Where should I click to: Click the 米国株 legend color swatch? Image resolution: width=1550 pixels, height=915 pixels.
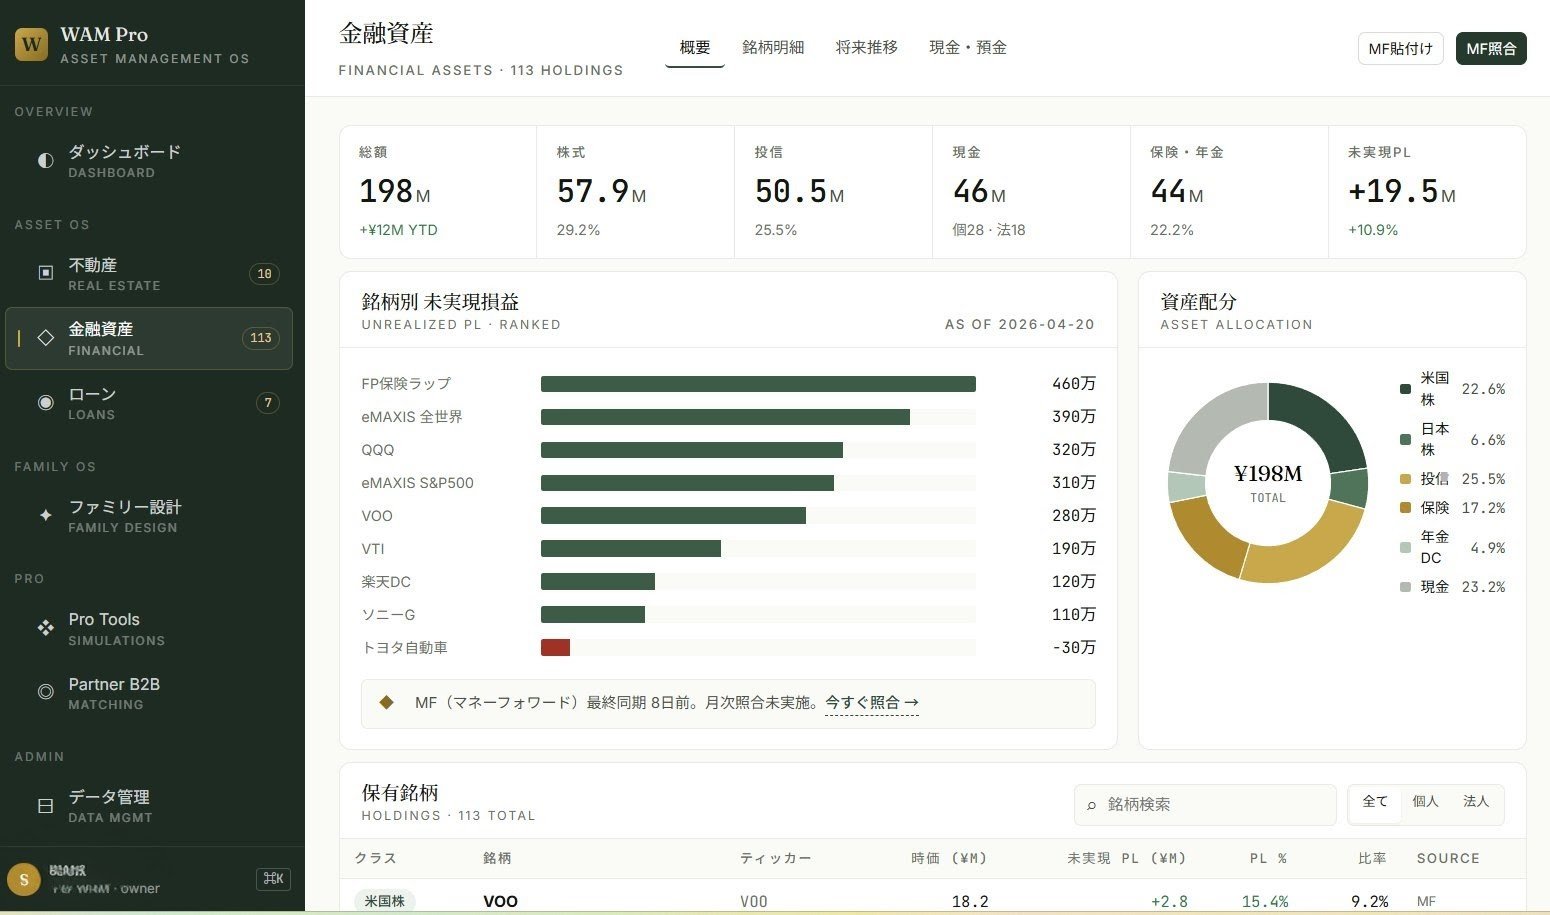1405,389
